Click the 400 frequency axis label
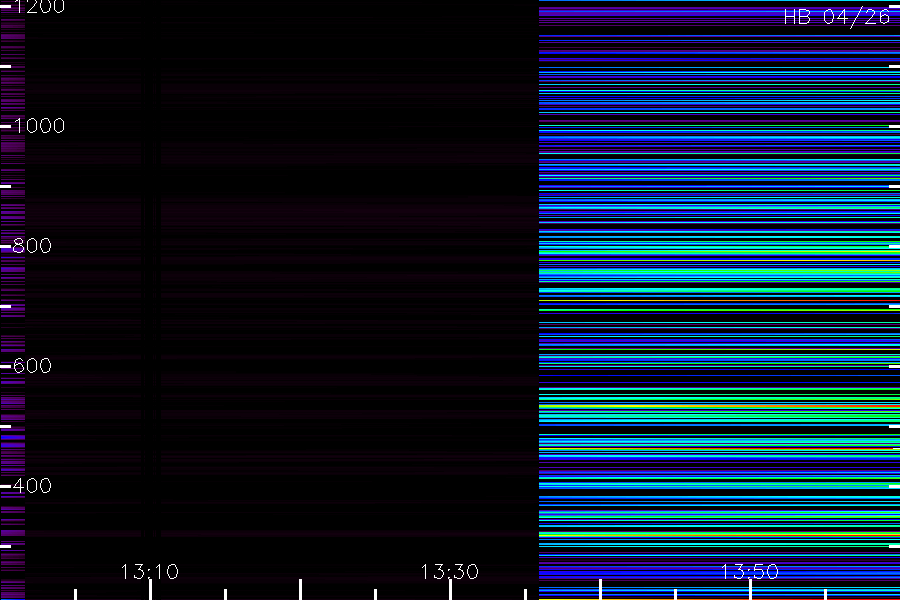The width and height of the screenshot is (900, 600). click(x=33, y=486)
